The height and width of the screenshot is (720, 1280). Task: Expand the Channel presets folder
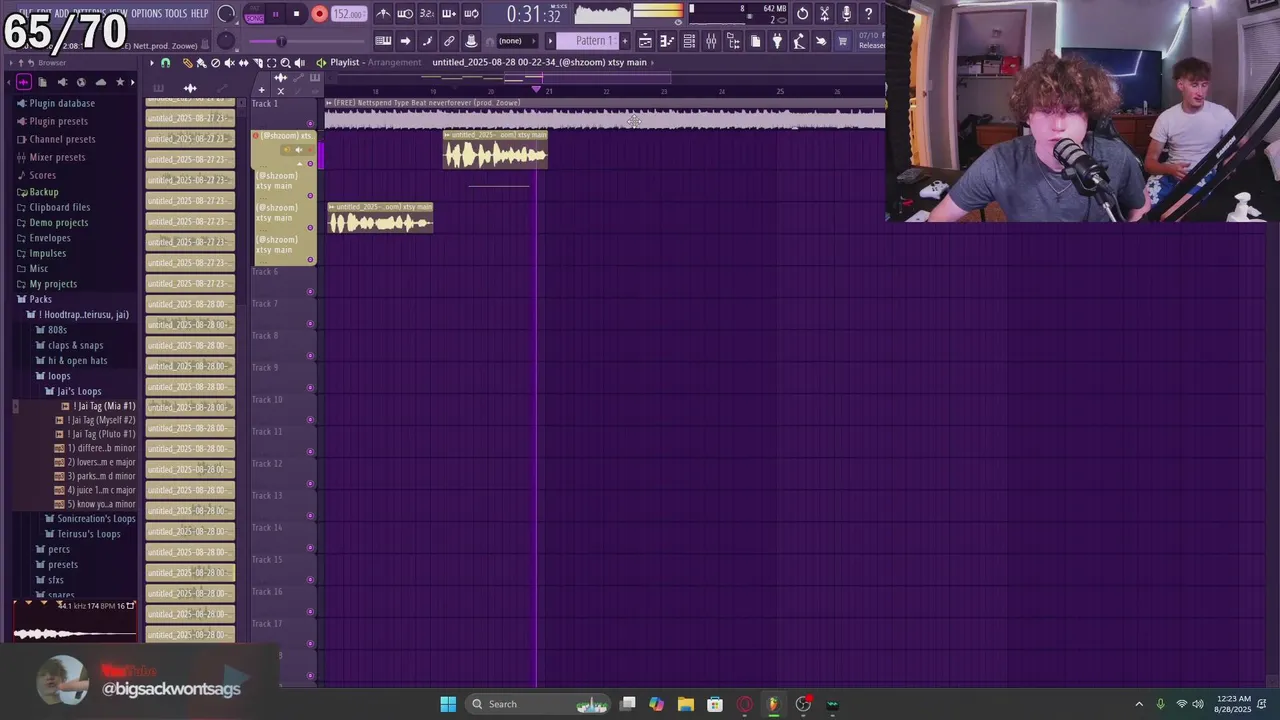tap(62, 139)
